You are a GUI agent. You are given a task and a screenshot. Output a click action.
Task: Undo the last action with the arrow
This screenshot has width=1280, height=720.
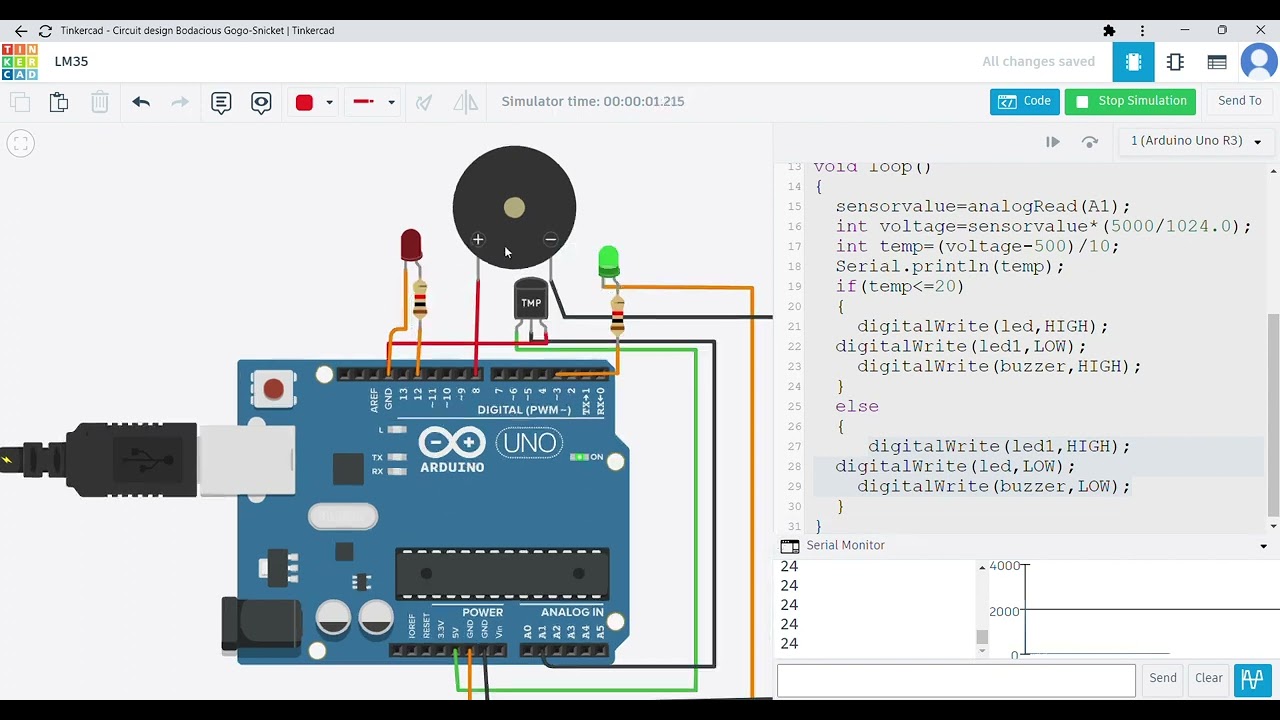point(141,101)
